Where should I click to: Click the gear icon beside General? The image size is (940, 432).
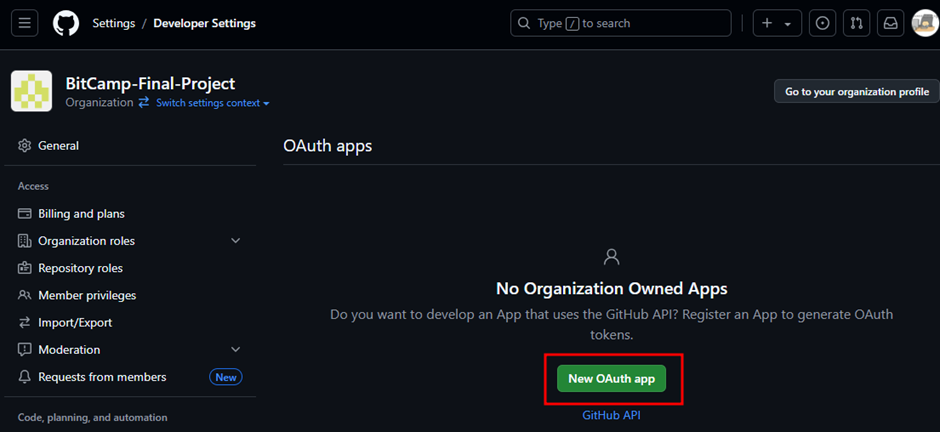(25, 146)
